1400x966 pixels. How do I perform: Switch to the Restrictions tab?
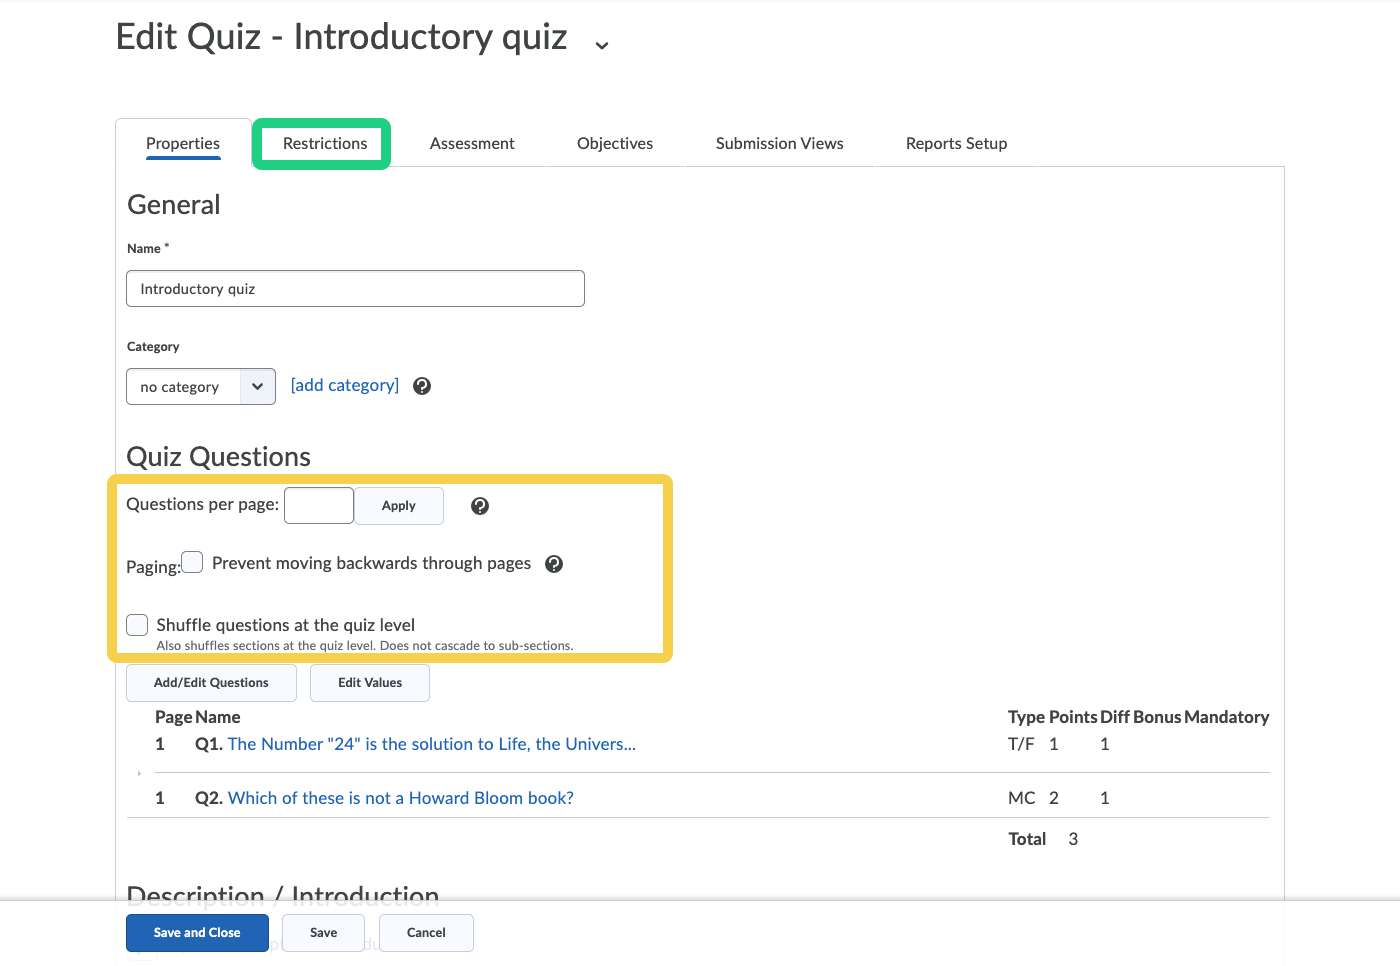coord(325,144)
